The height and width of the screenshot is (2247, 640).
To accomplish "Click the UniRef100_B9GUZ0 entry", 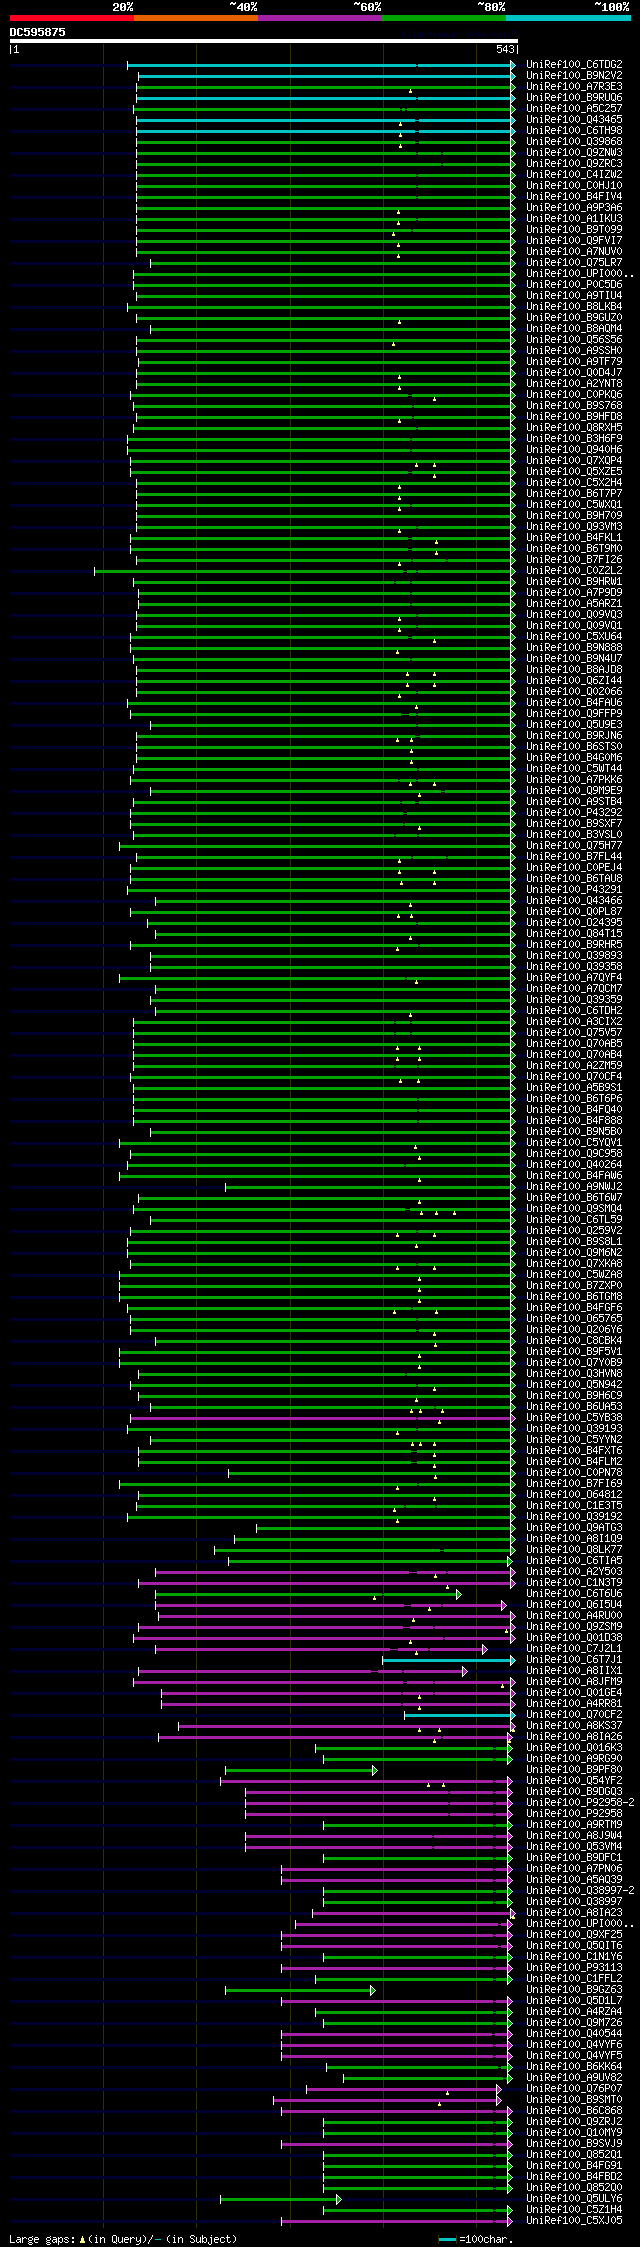I will click(x=574, y=318).
